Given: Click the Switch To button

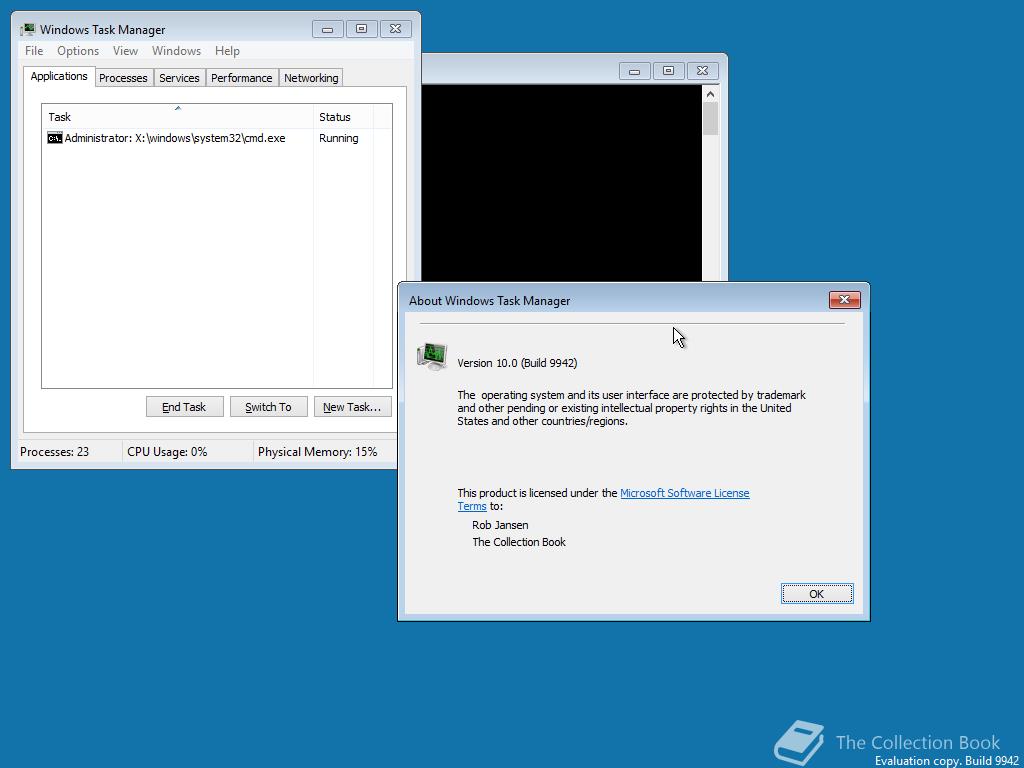Looking at the screenshot, I should point(268,407).
